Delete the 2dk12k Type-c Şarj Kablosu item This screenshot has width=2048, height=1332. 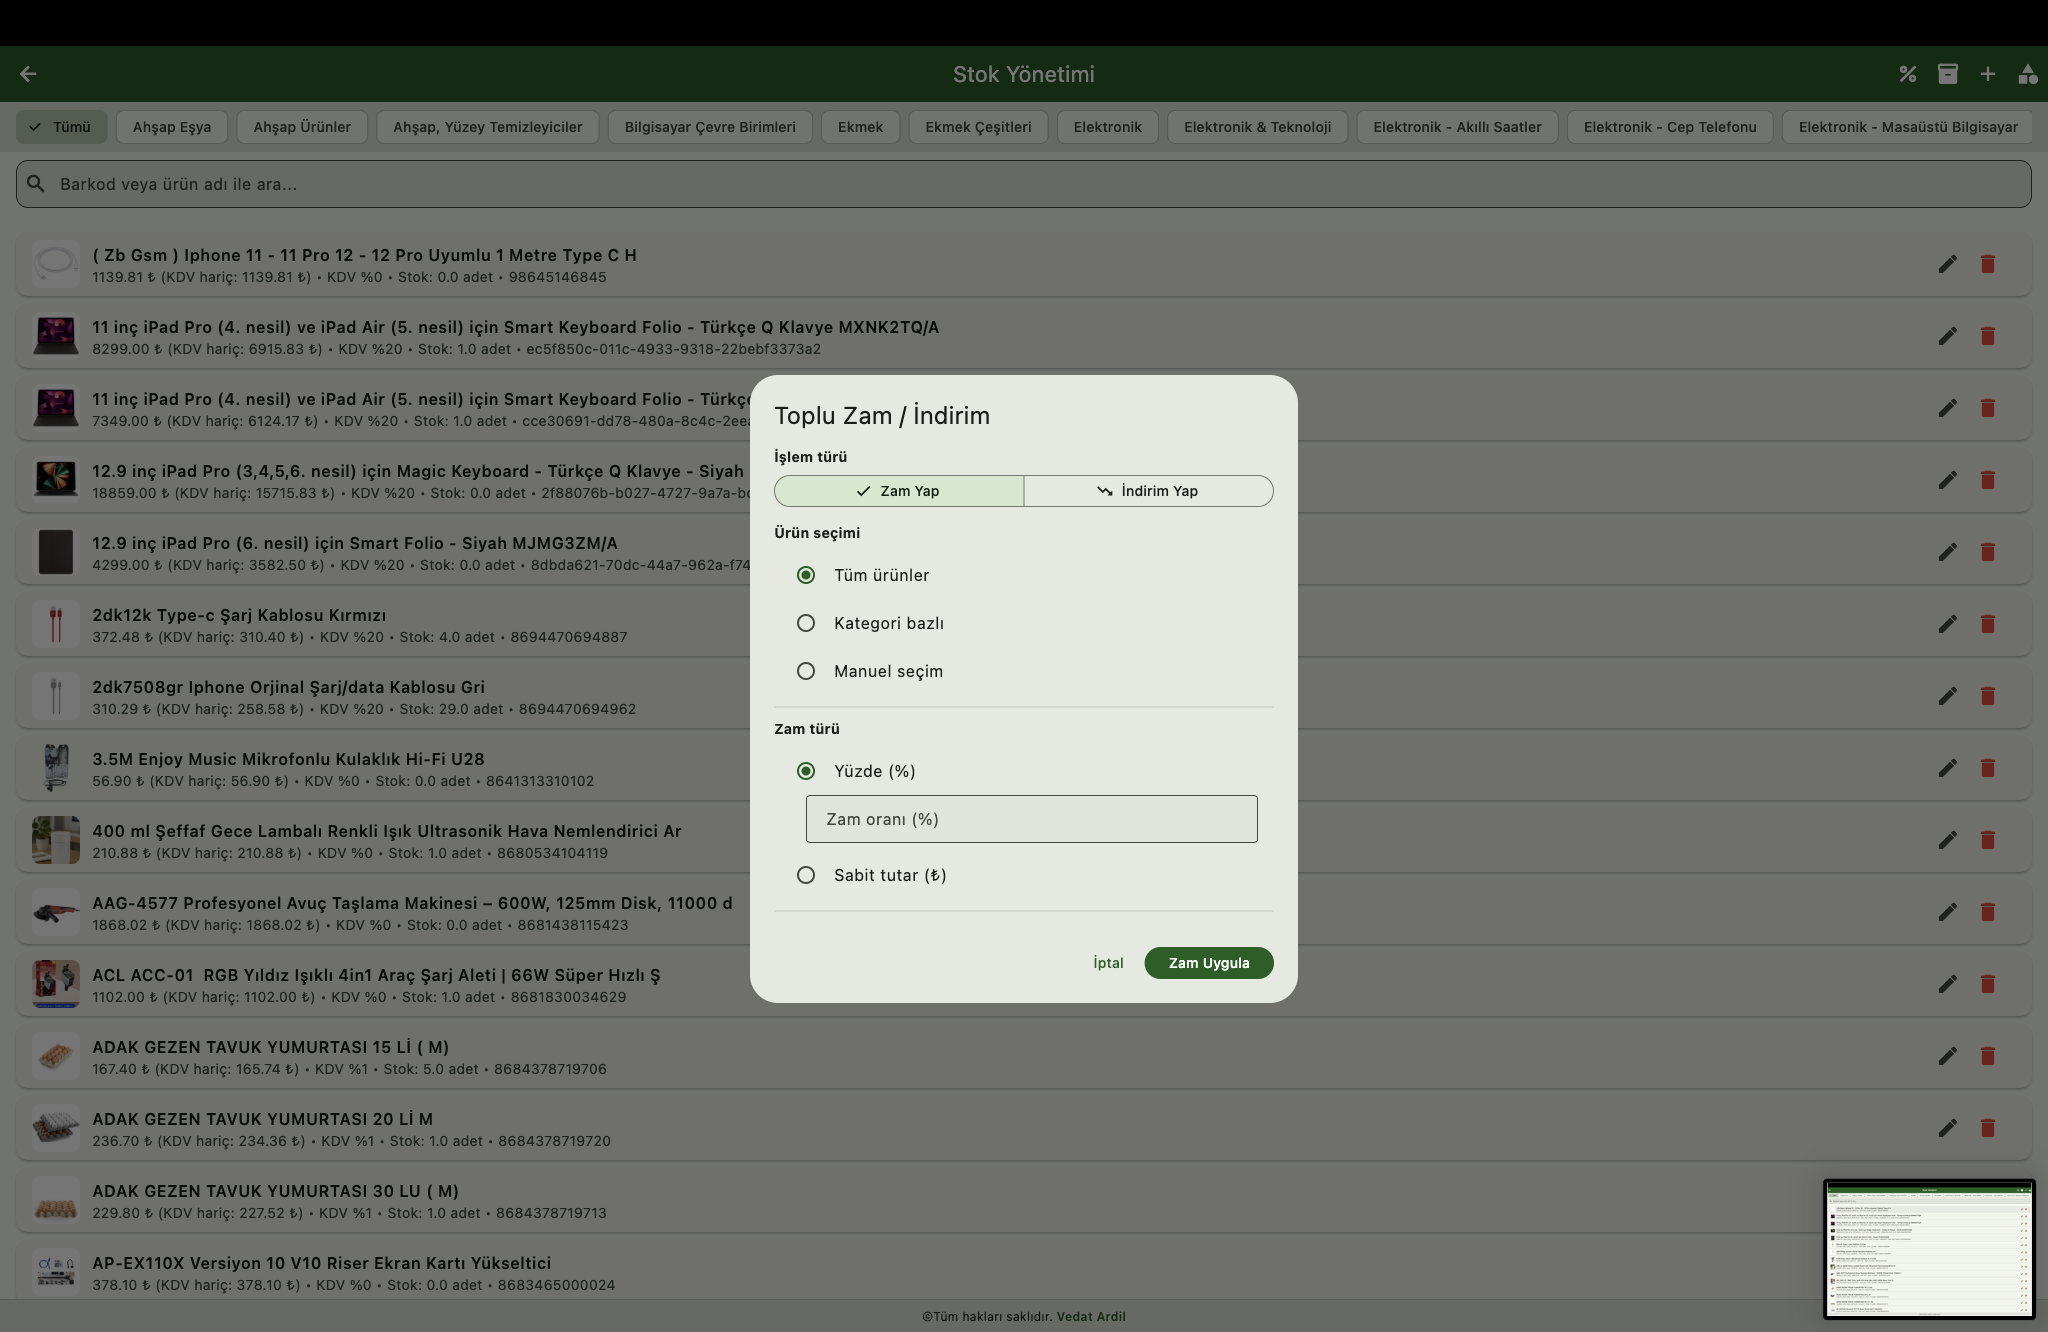point(1987,624)
